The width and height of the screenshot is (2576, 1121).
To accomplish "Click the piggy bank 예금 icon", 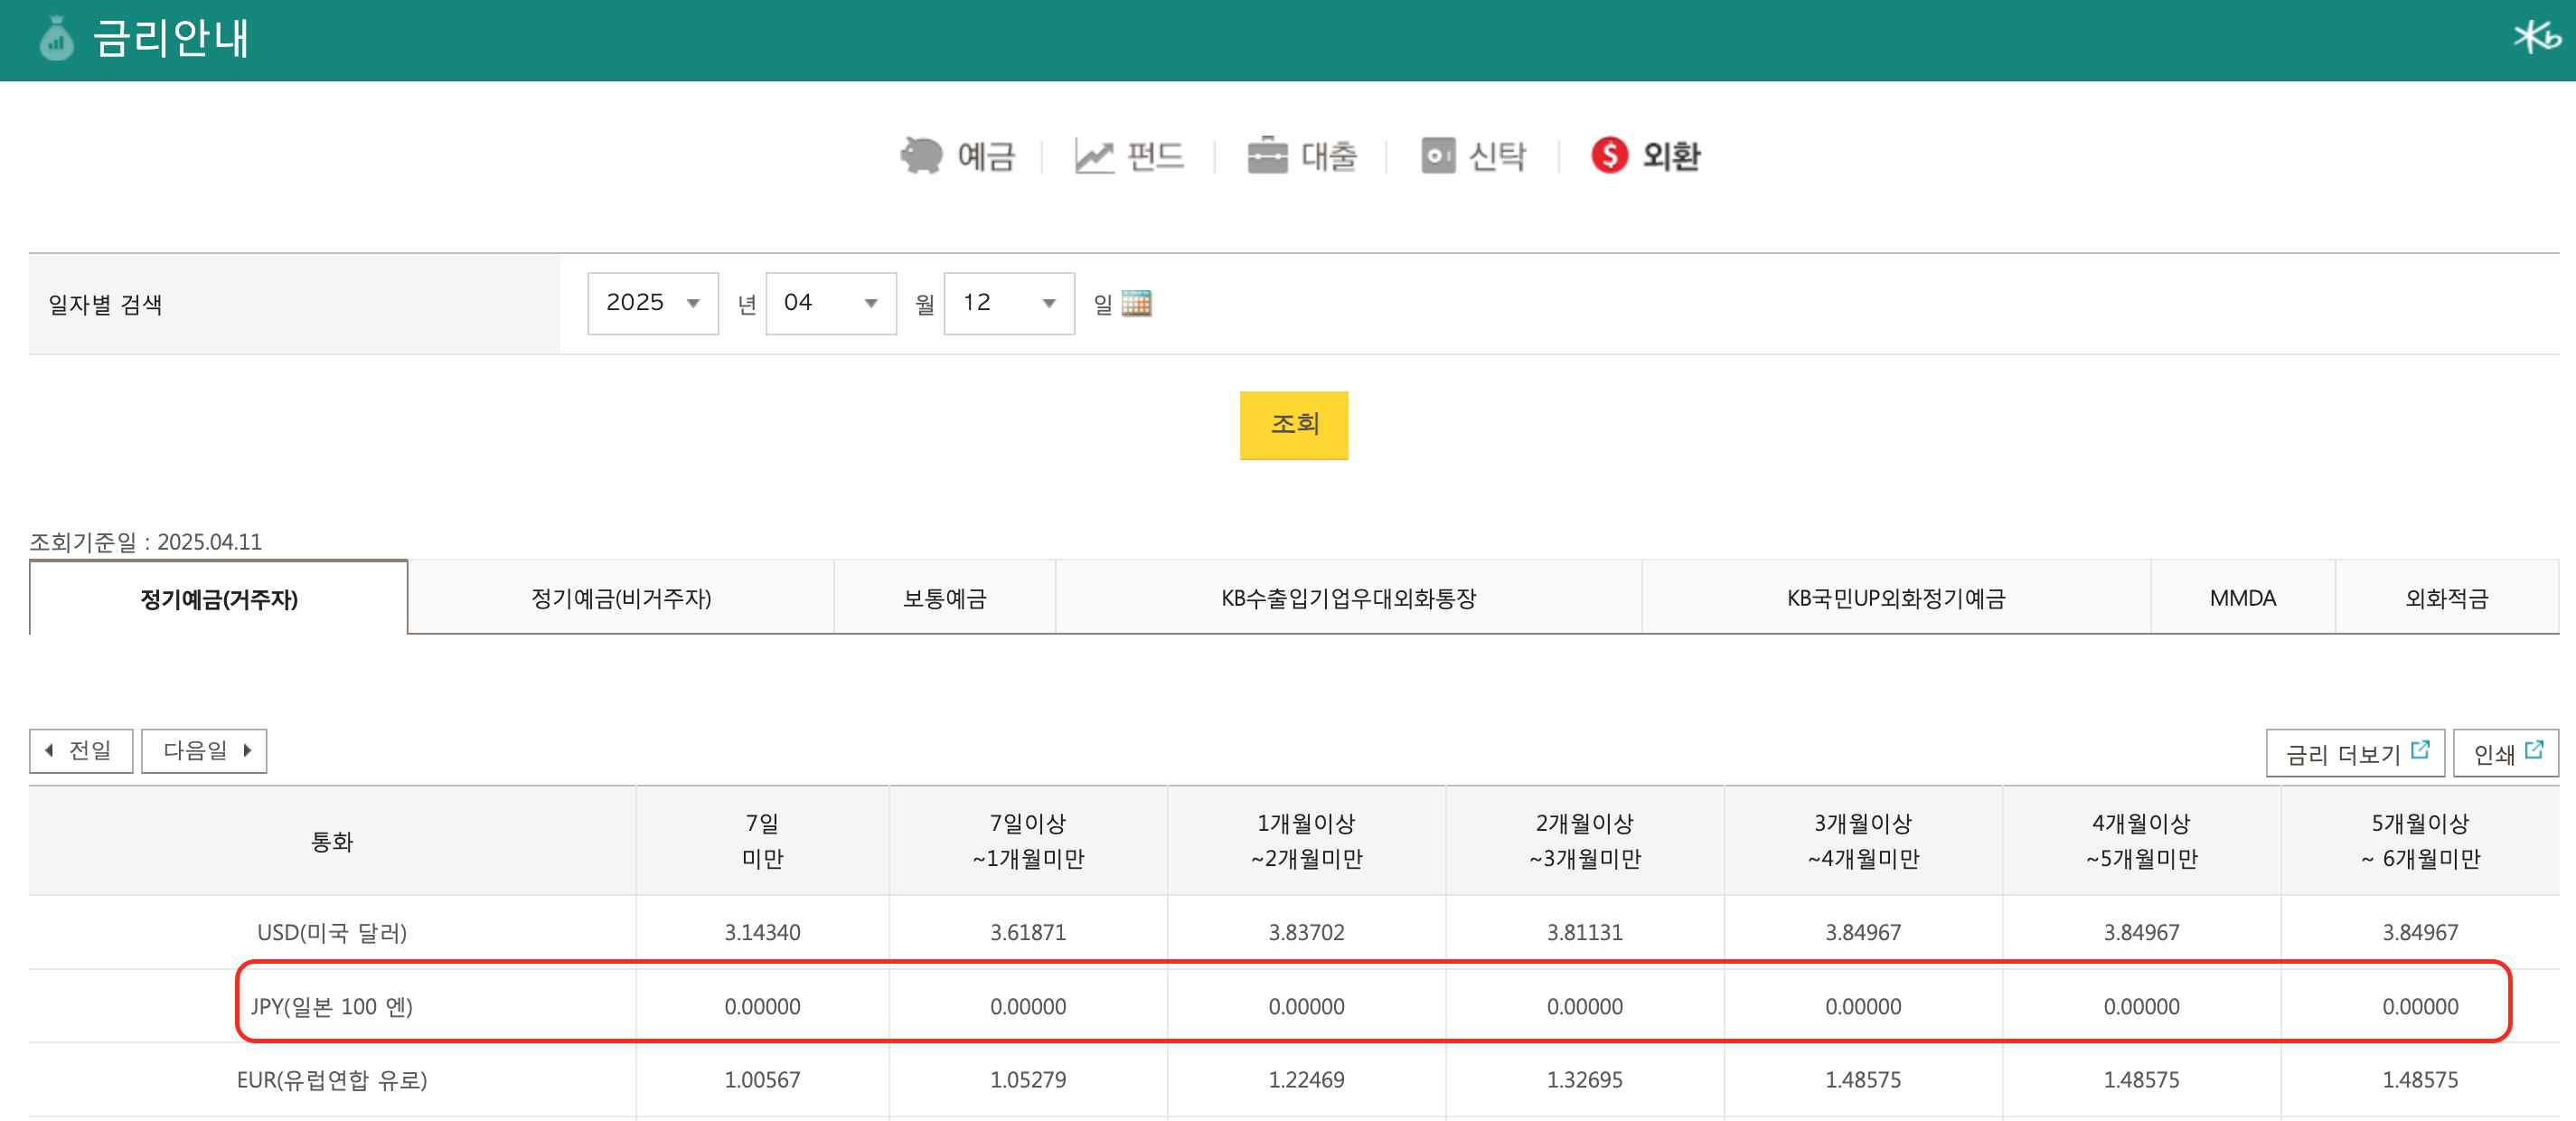I will (x=921, y=155).
